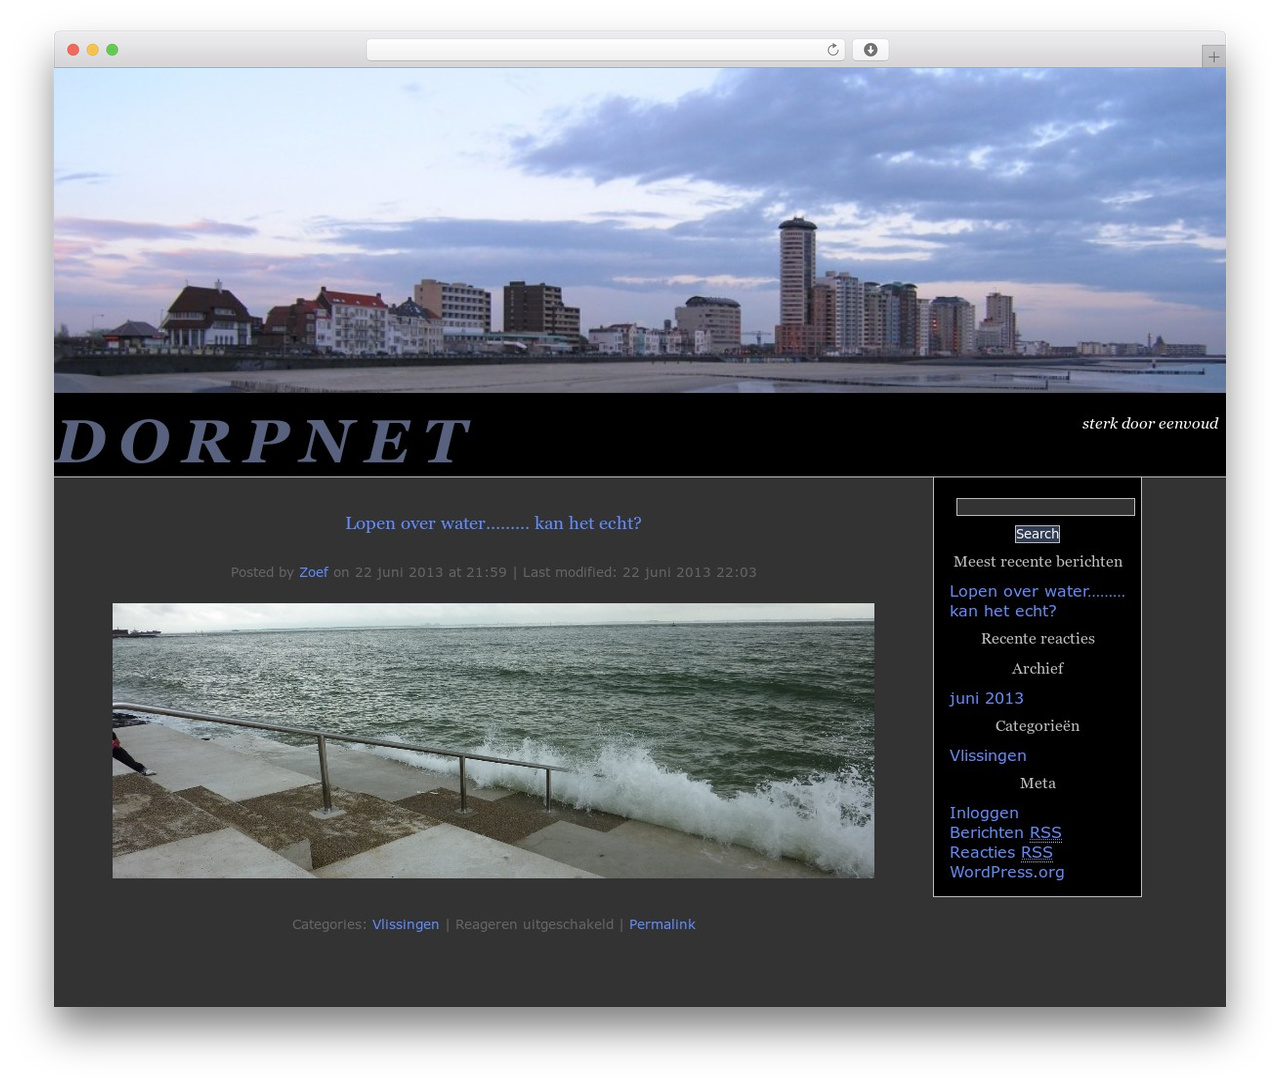This screenshot has width=1280, height=1084.
Task: Open the Reacties RSS feed
Action: 1001,852
